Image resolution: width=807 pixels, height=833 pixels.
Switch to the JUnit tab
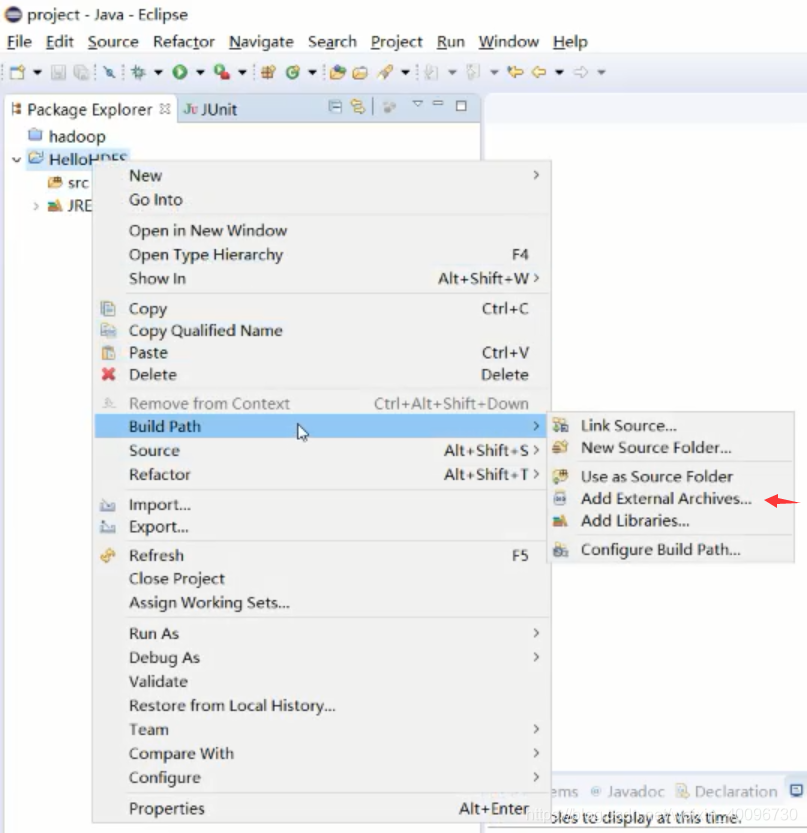[210, 109]
